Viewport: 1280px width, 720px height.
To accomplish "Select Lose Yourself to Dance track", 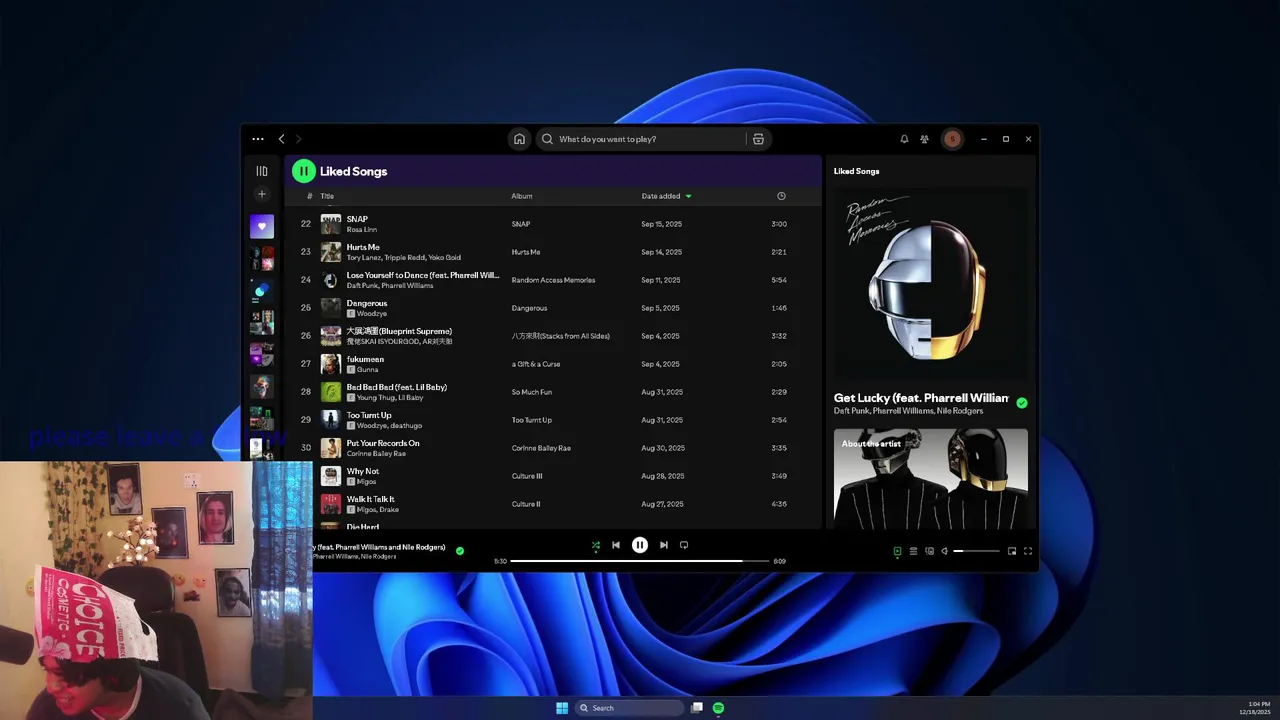I will [x=555, y=280].
